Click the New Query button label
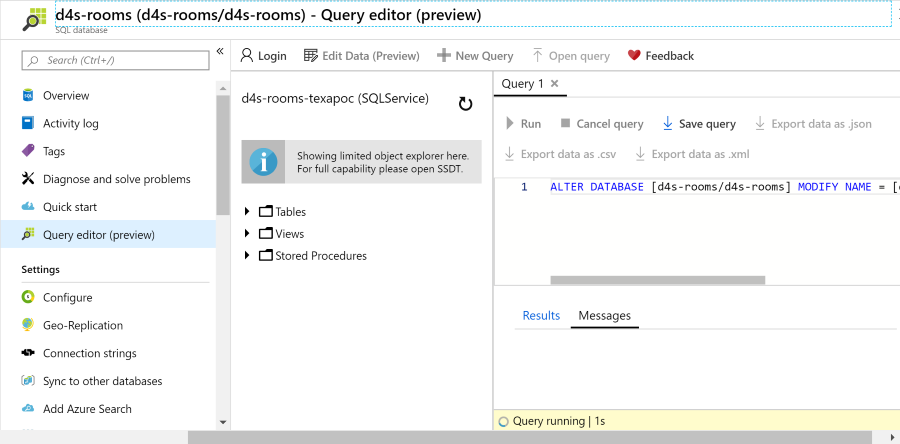 pyautogui.click(x=484, y=56)
